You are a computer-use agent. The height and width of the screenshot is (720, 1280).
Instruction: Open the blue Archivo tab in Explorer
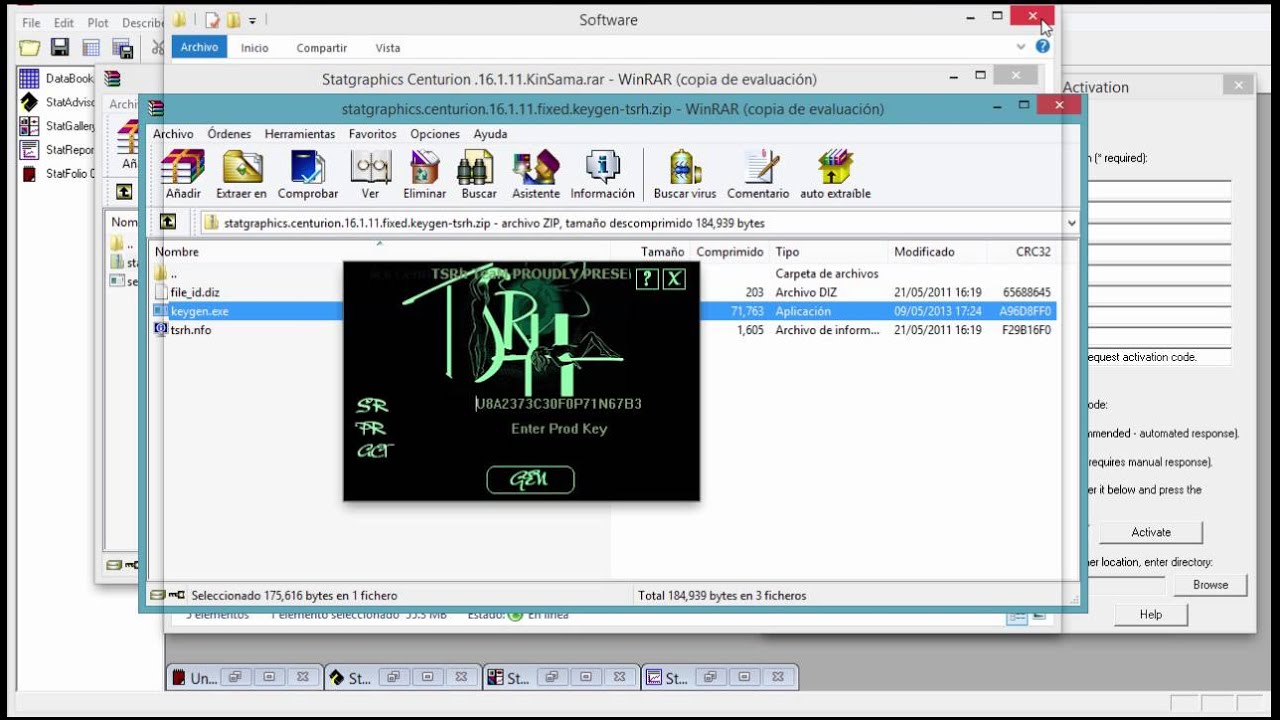[x=199, y=47]
